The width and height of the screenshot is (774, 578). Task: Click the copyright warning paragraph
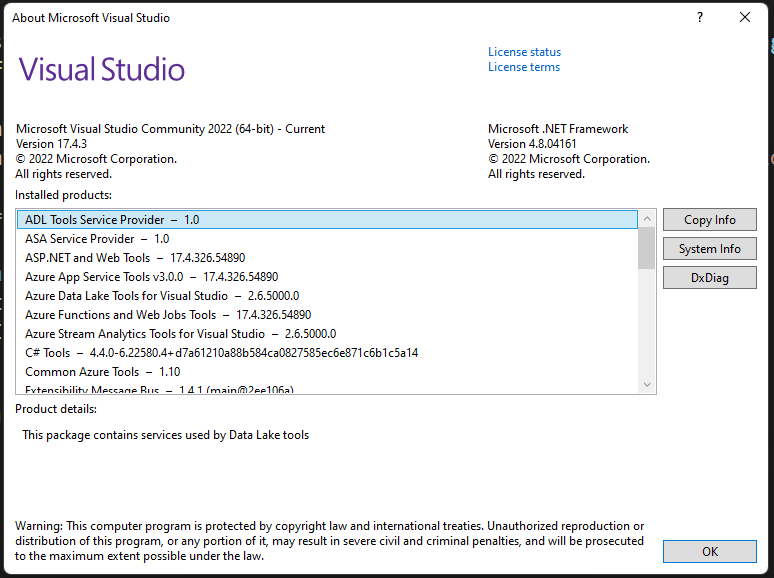[329, 541]
